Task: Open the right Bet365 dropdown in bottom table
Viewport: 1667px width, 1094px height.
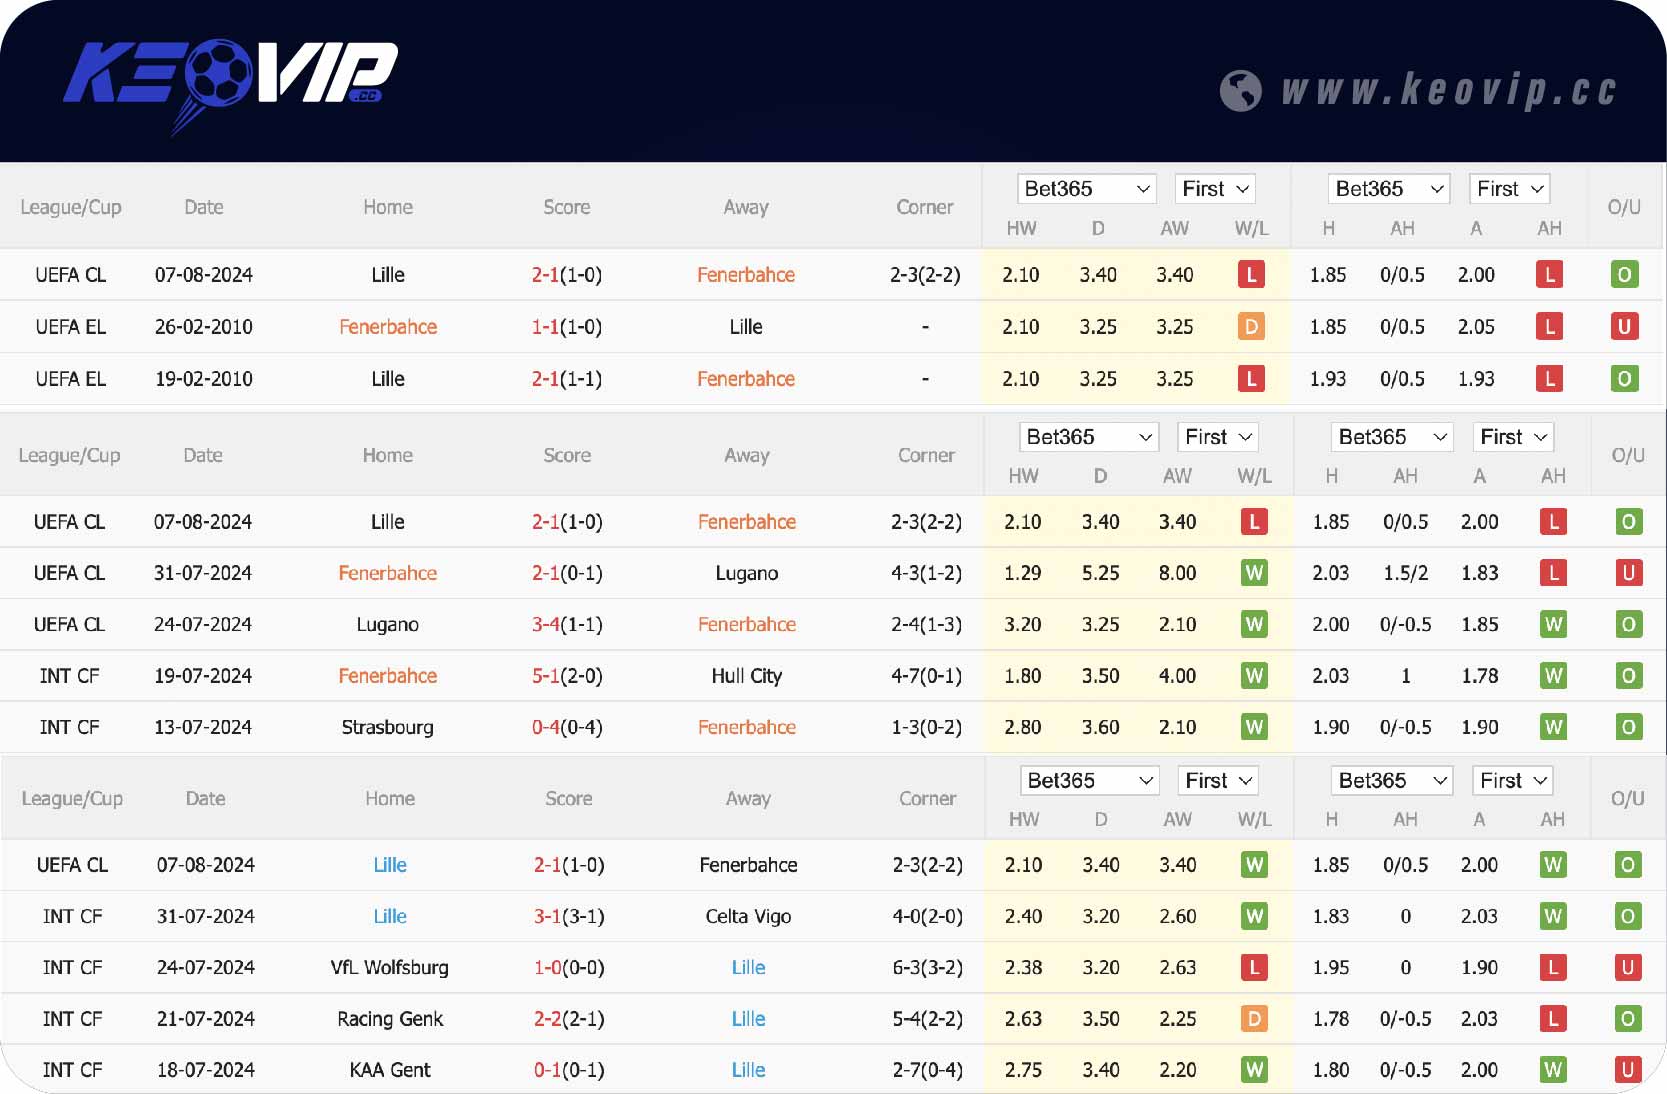Action: click(1392, 781)
